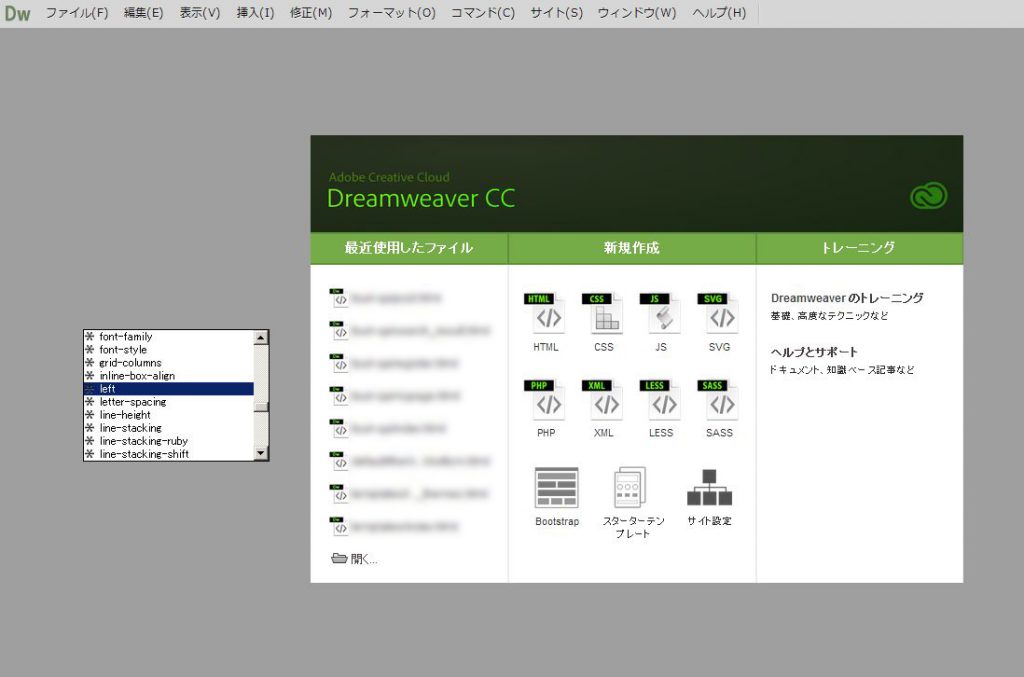This screenshot has width=1024, height=677.
Task: Open the 表示(V) menu
Action: (200, 13)
